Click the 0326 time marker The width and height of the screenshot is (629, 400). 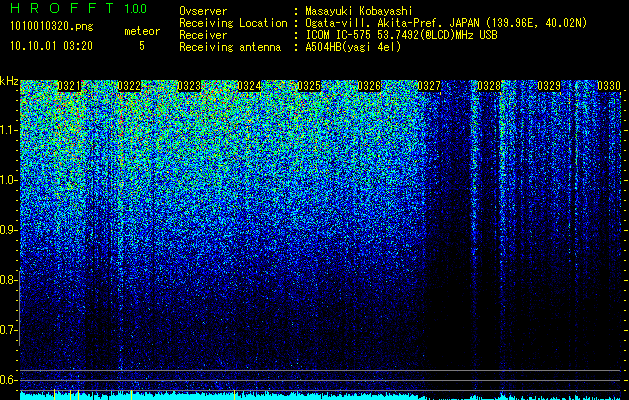369,86
